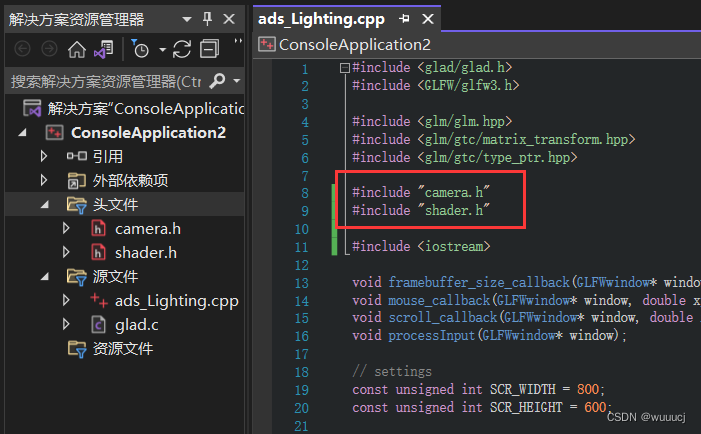Collapse the ConsoleApplication2 project node

[22, 133]
